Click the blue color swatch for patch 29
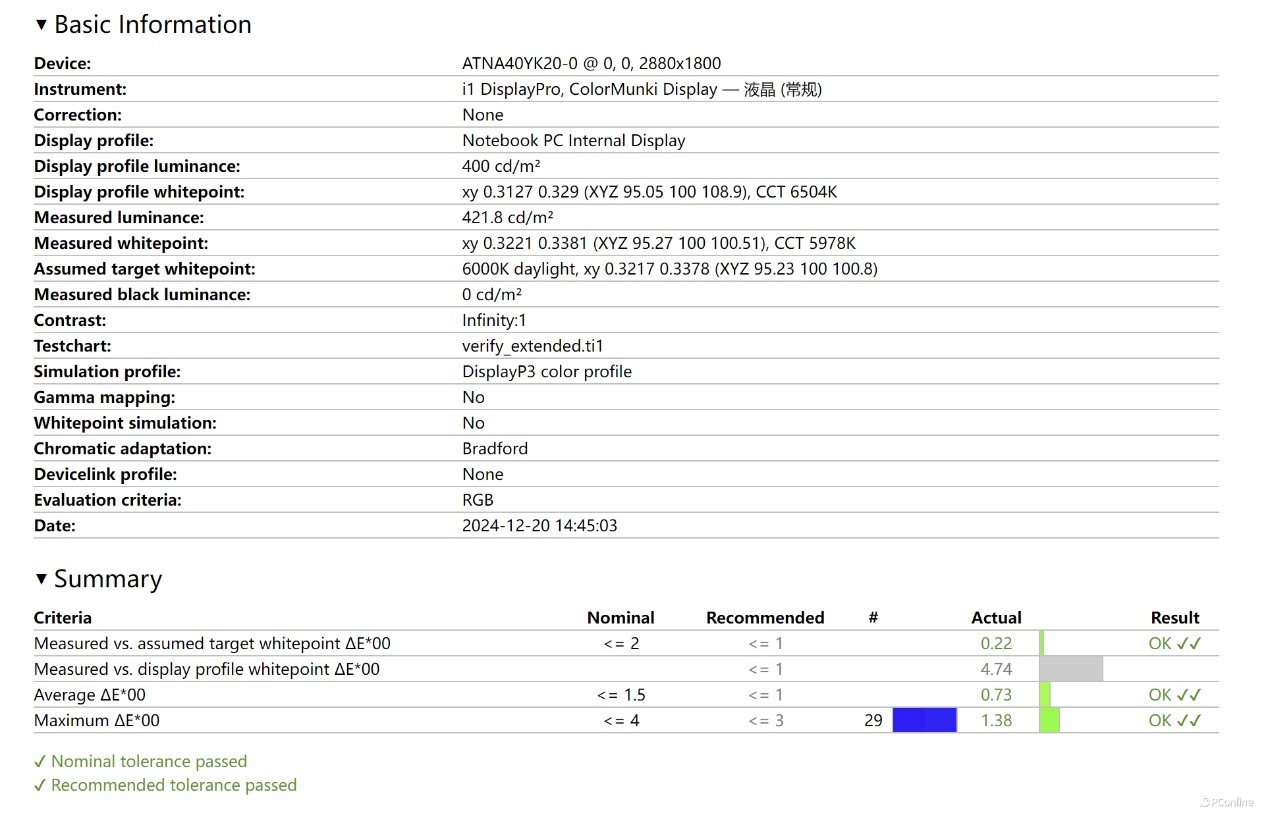This screenshot has height=821, width=1268. [x=924, y=720]
